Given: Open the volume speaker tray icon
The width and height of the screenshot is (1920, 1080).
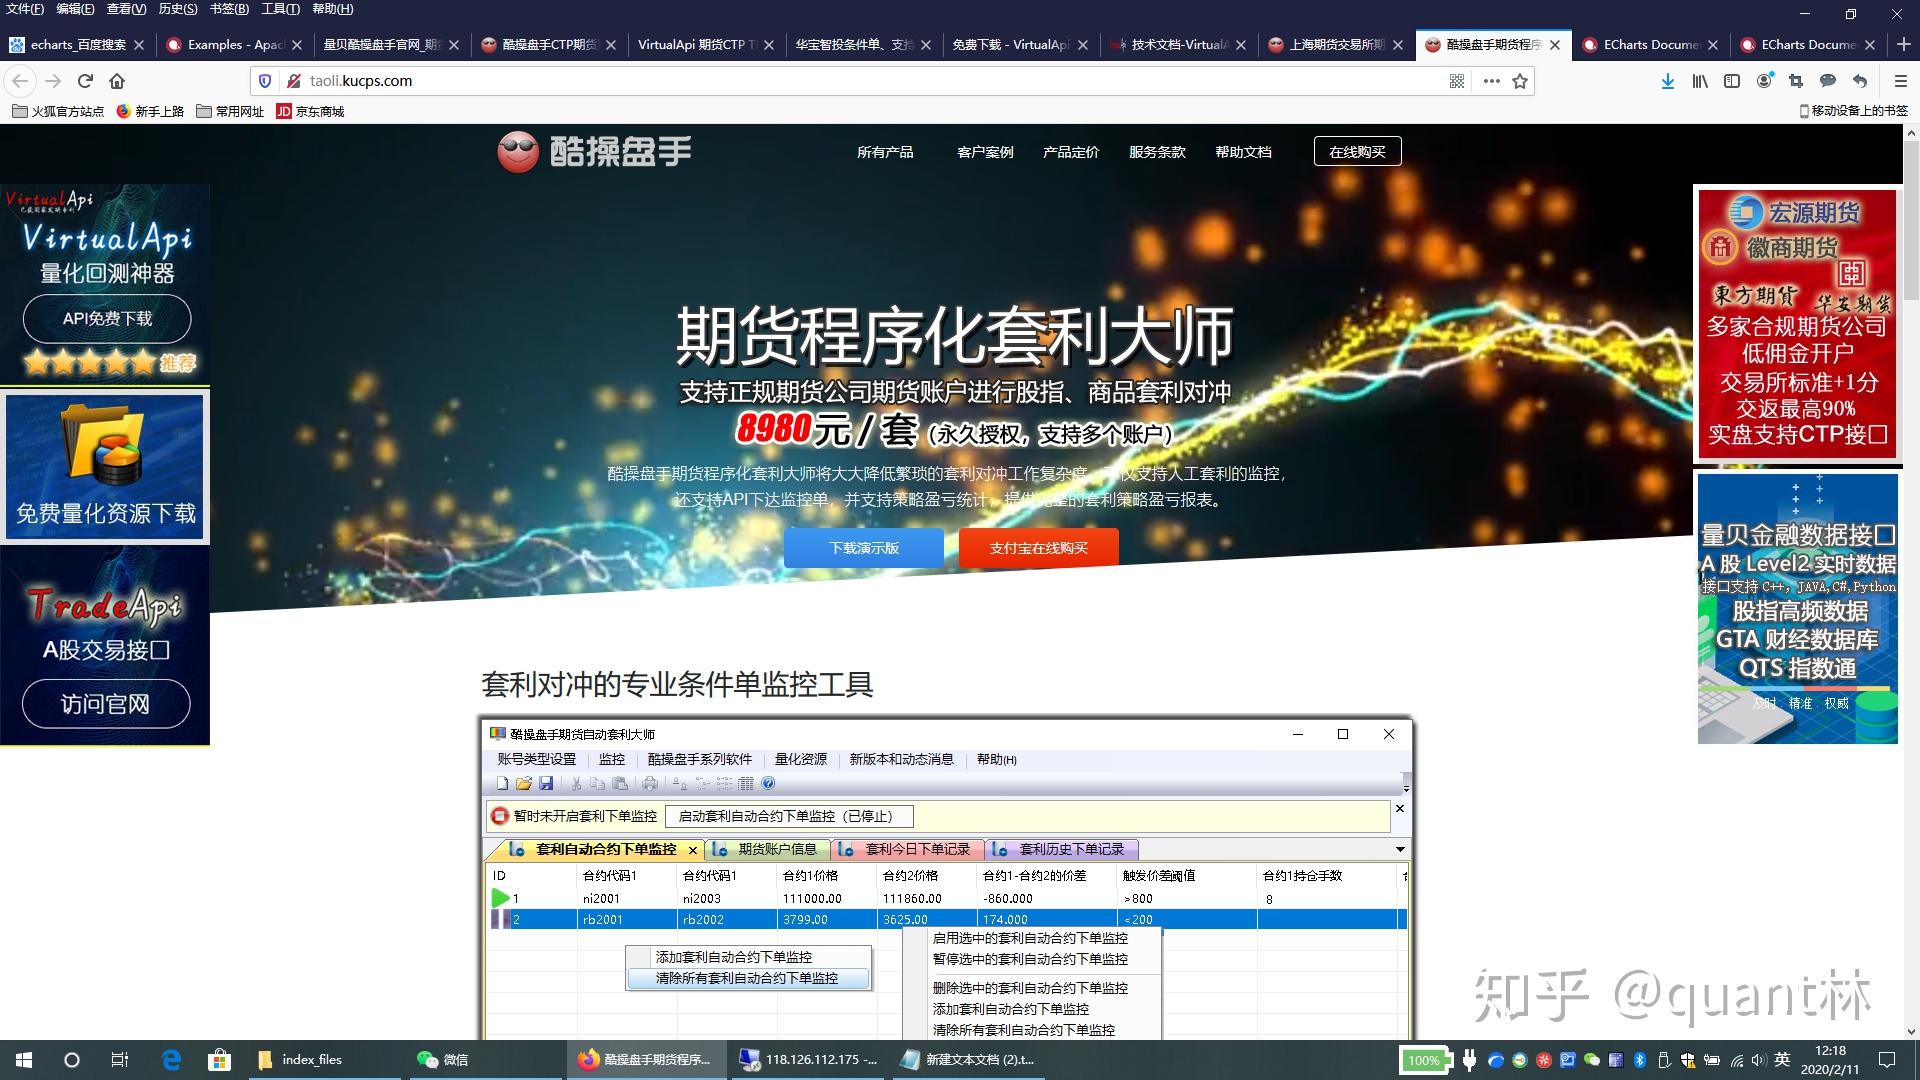Looking at the screenshot, I should coord(1760,1060).
